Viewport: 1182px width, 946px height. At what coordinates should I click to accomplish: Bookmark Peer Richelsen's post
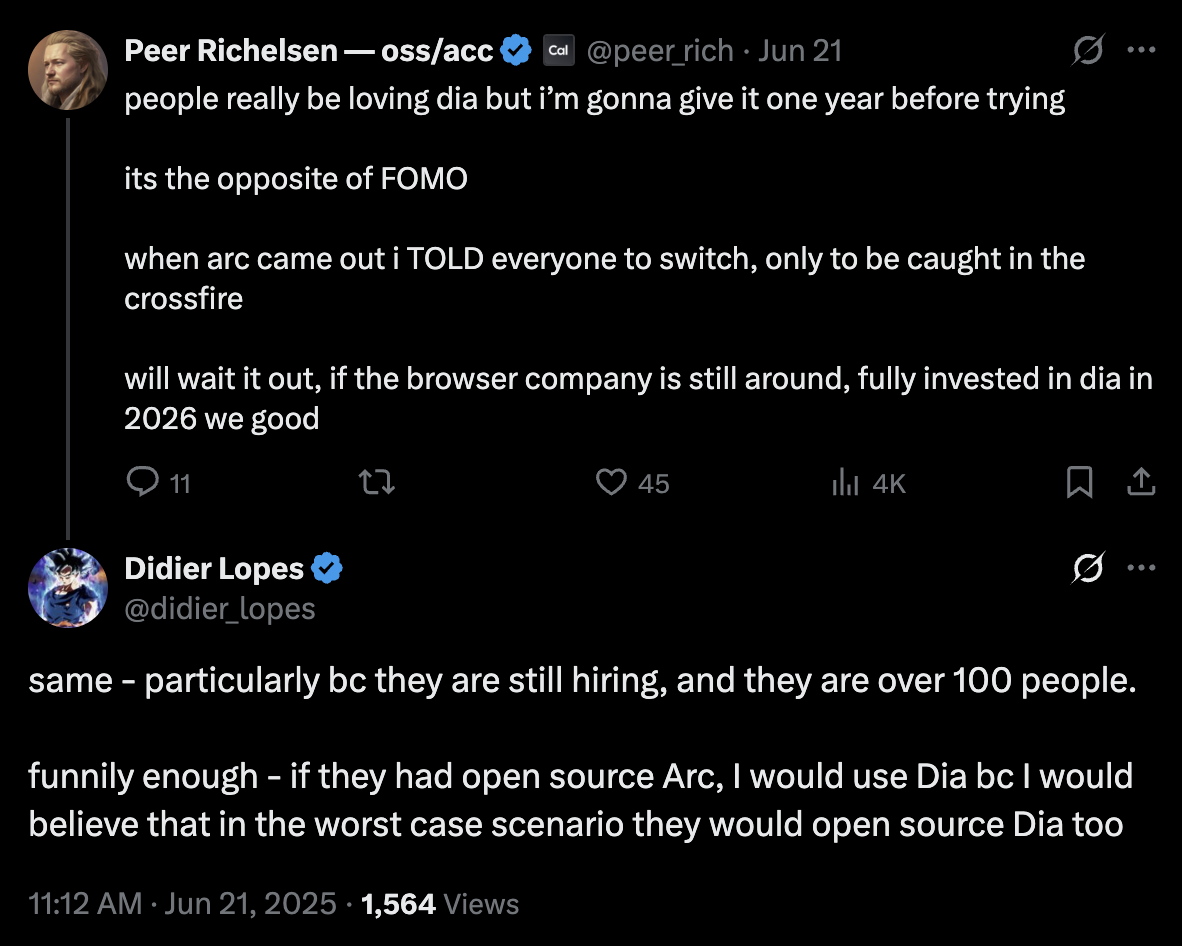(x=1079, y=482)
